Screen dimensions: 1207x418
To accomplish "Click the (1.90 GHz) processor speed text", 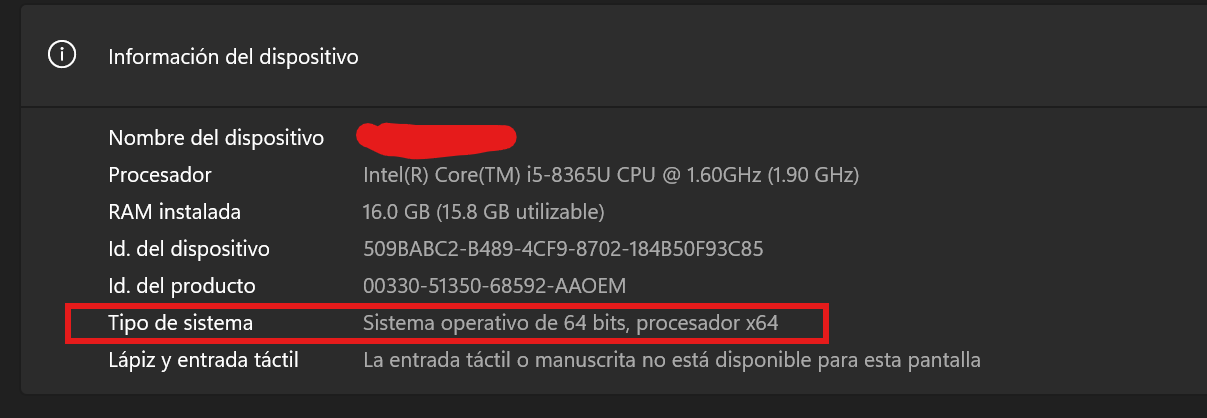I will pyautogui.click(x=813, y=175).
